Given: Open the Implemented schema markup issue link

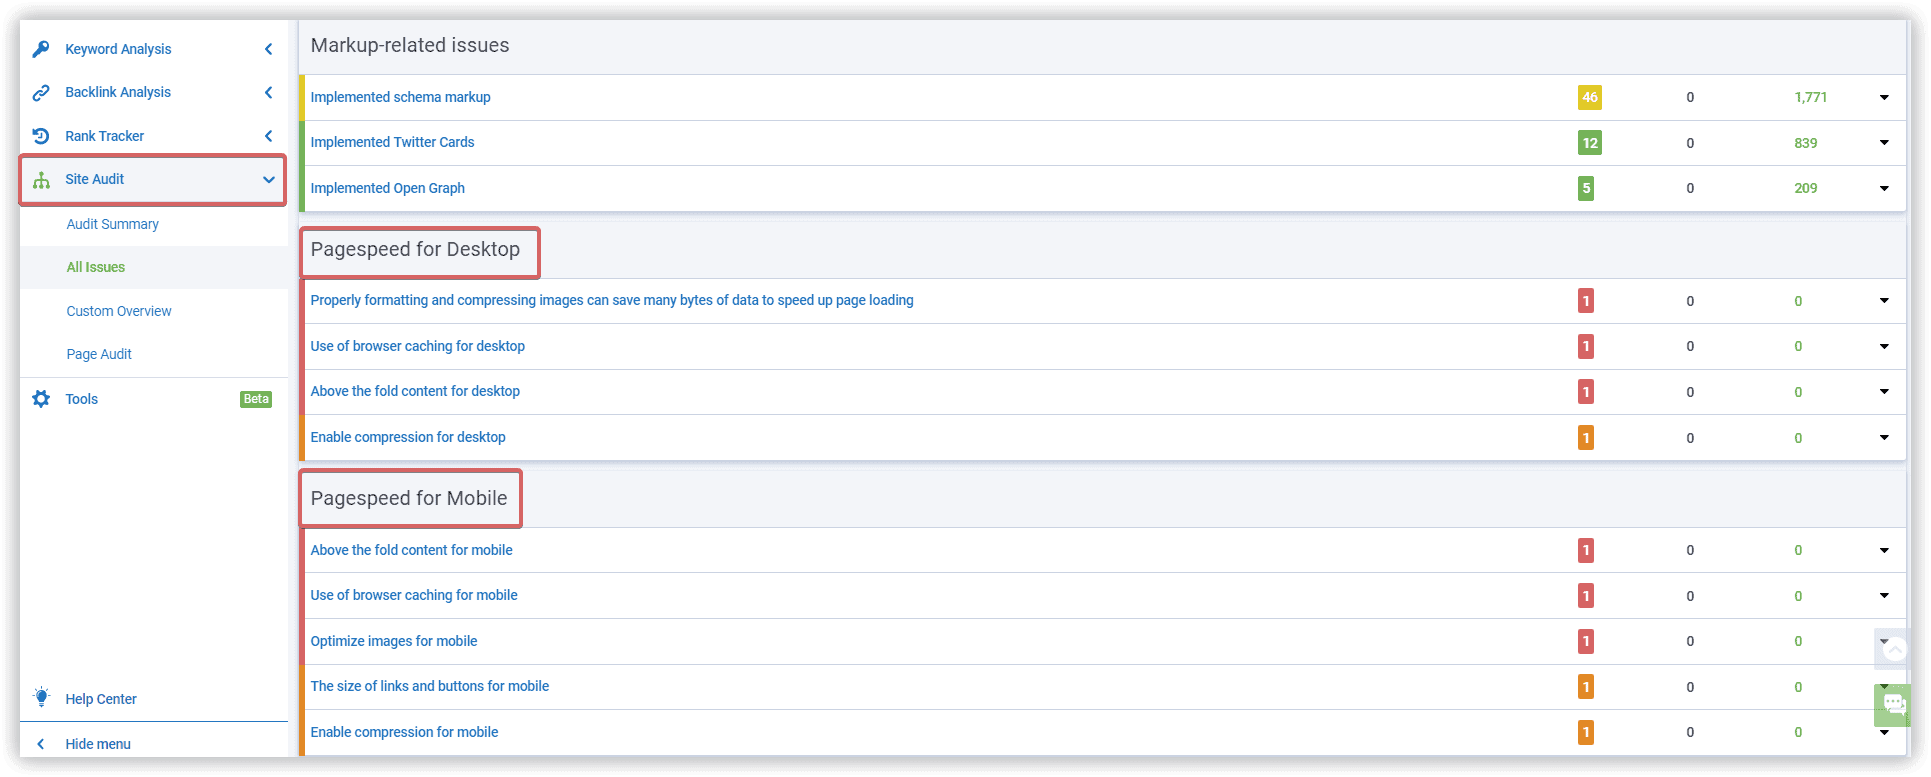Looking at the screenshot, I should 400,97.
